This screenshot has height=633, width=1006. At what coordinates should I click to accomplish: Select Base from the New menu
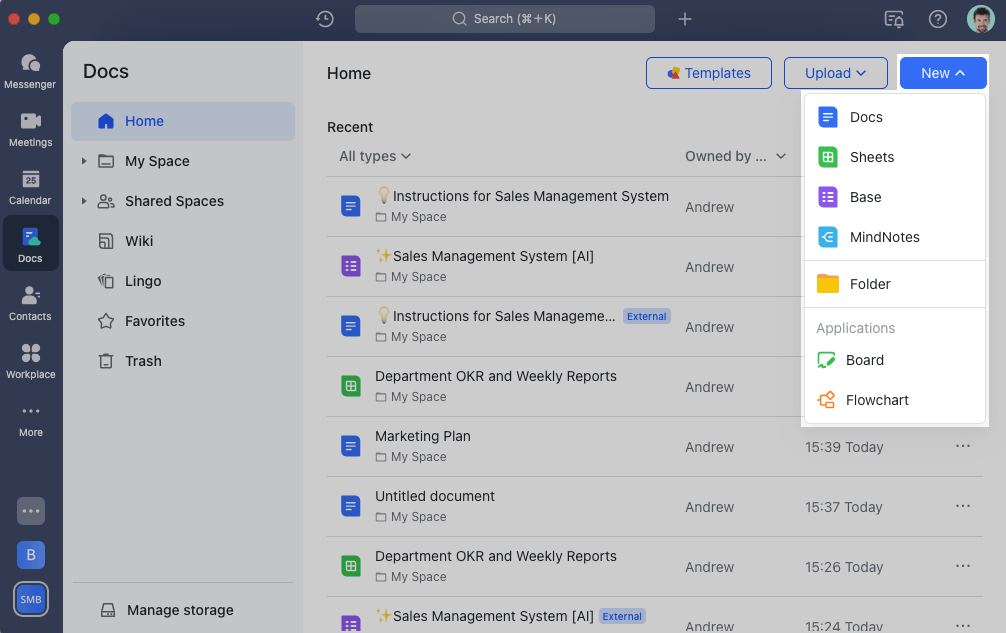click(865, 197)
